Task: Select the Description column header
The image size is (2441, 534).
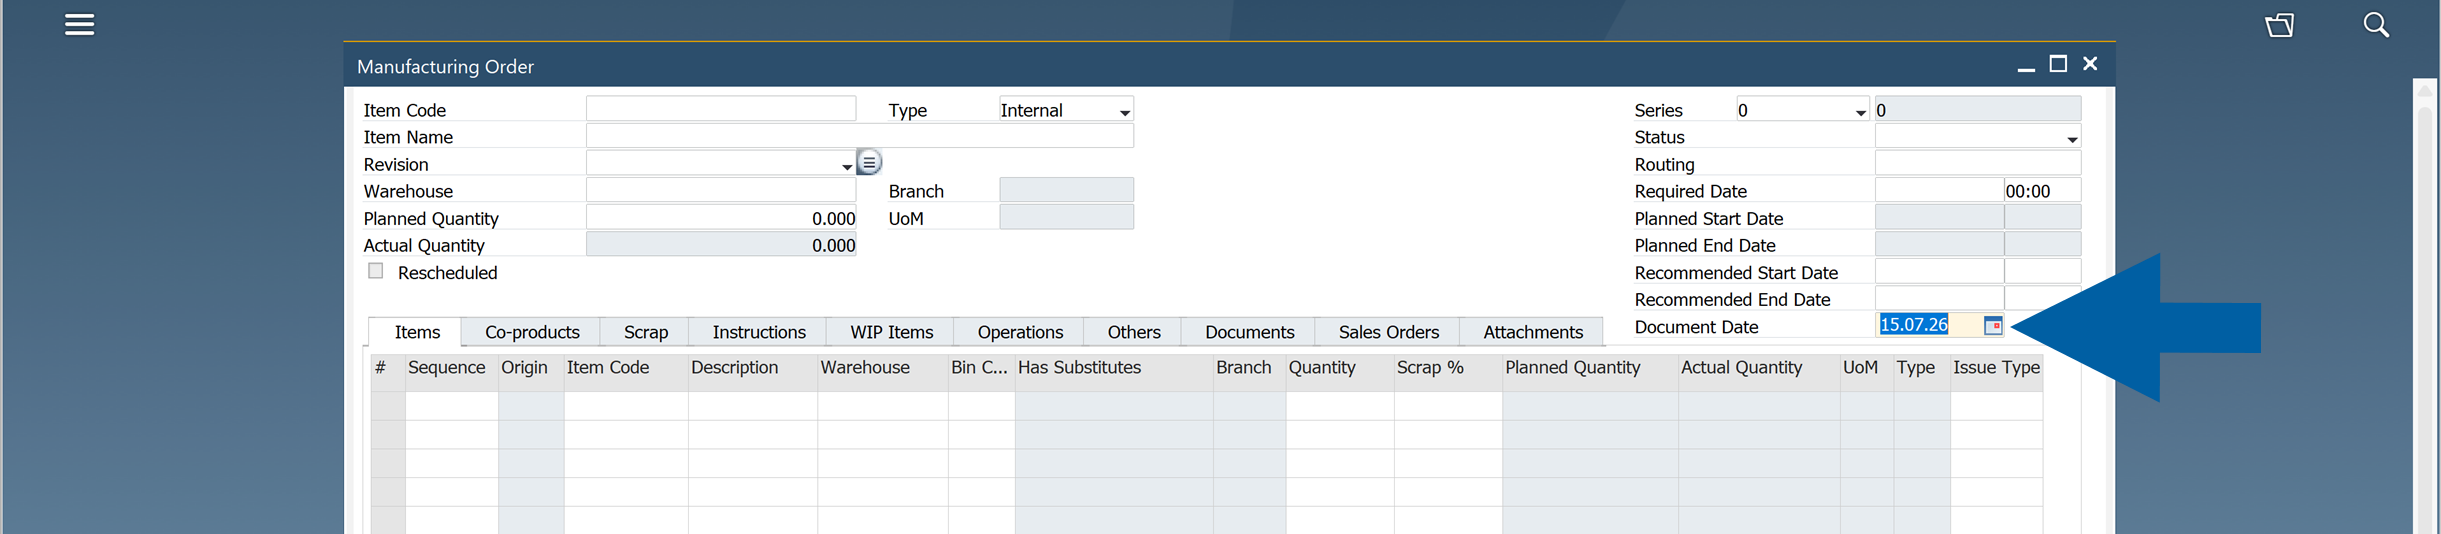Action: point(753,368)
